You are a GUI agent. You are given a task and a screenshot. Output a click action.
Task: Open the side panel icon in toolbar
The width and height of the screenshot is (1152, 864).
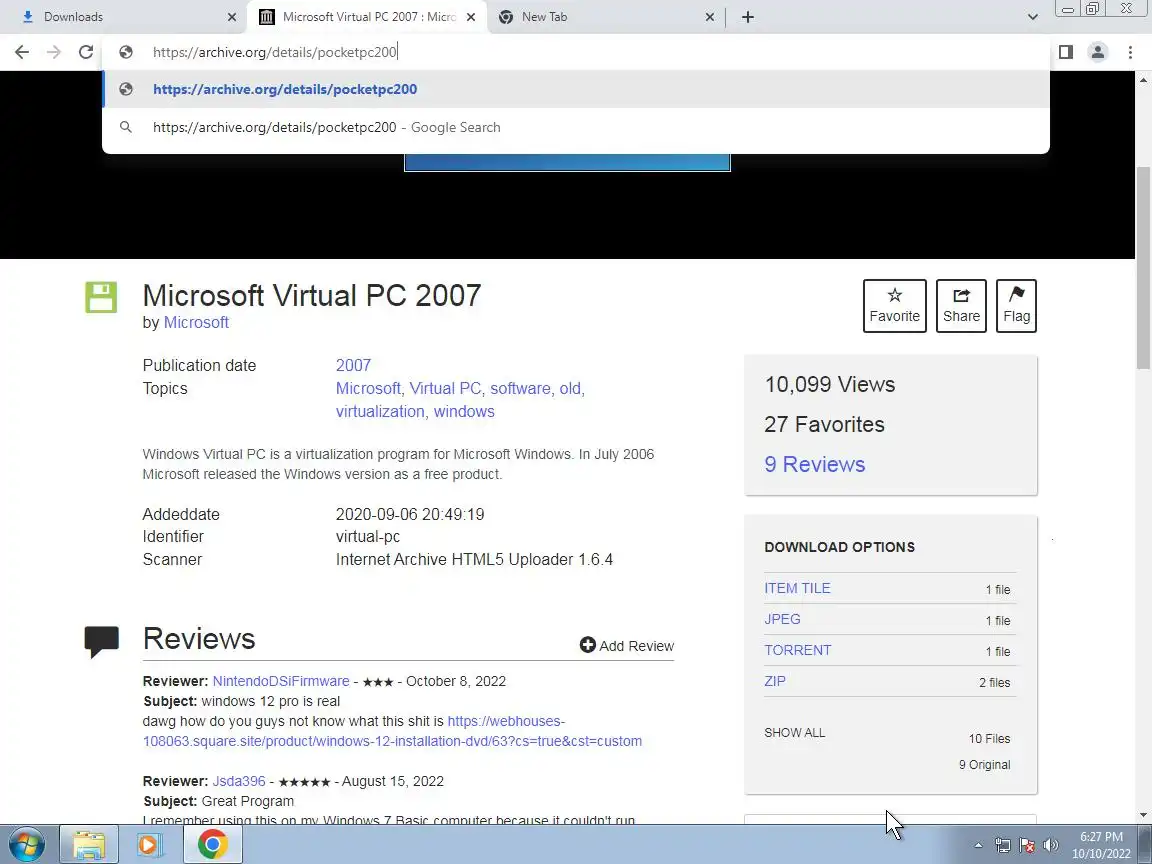[1065, 52]
